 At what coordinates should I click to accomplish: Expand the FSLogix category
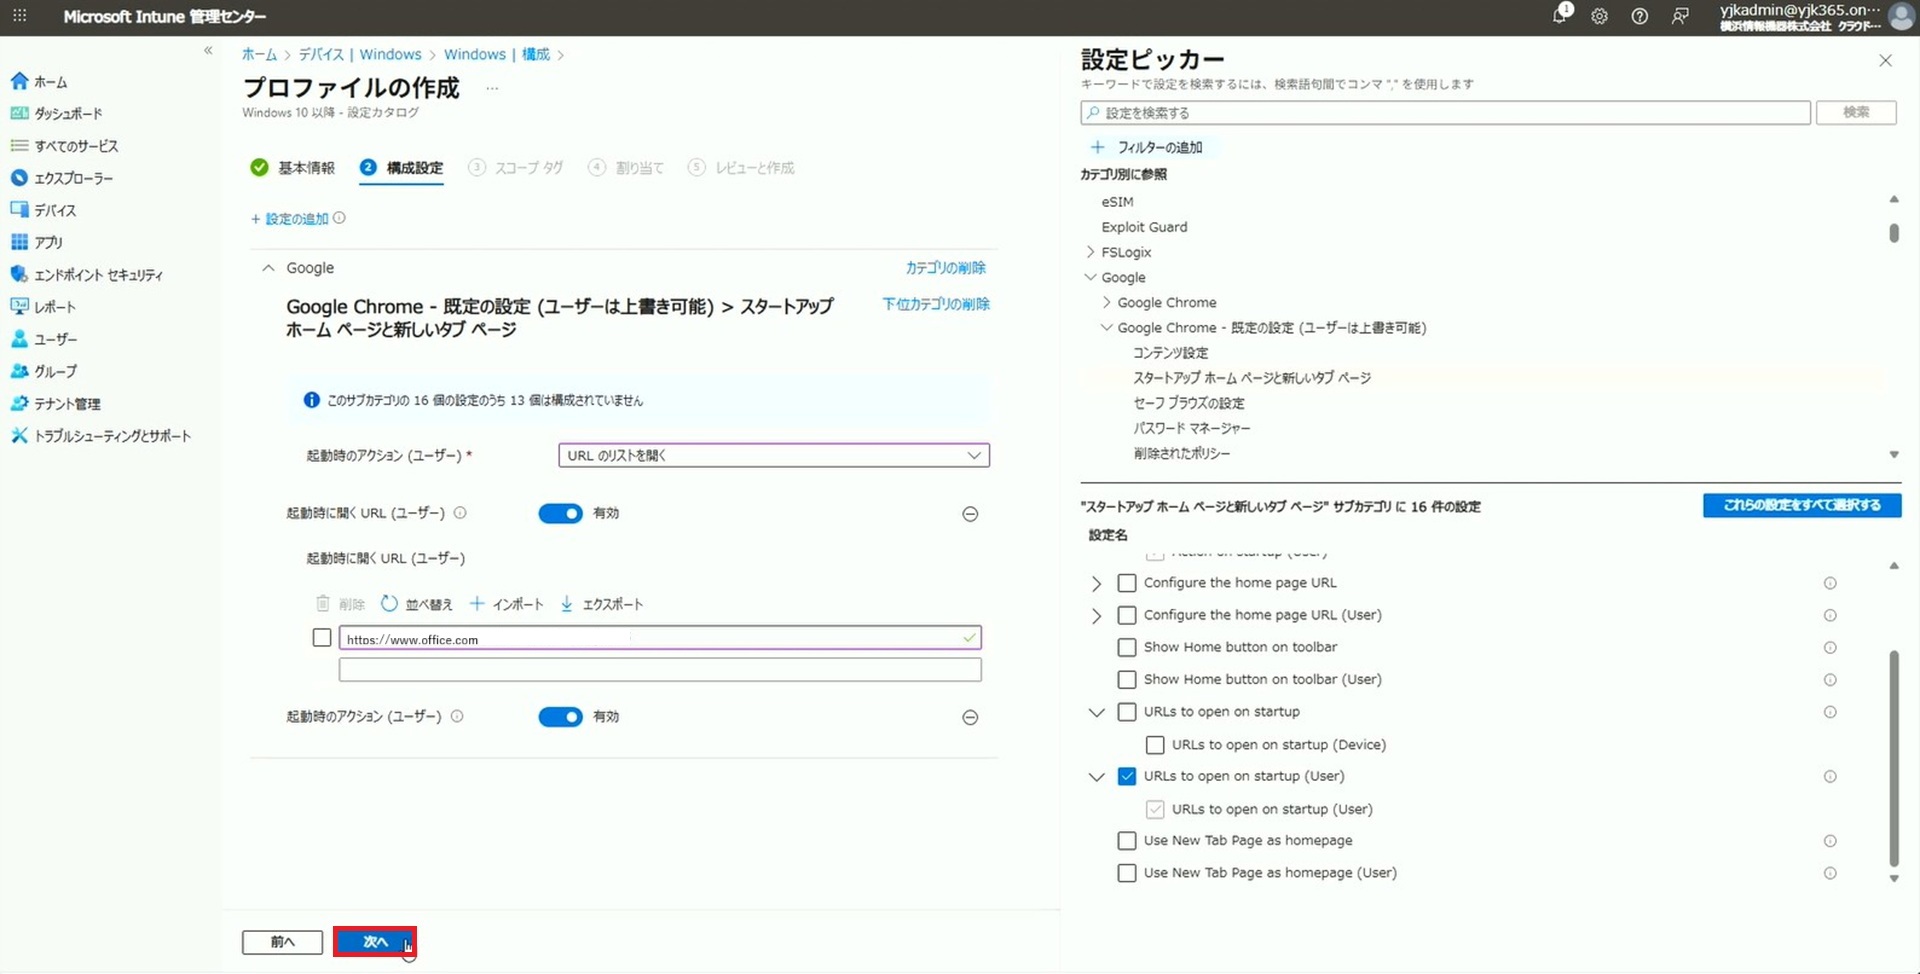tap(1090, 252)
